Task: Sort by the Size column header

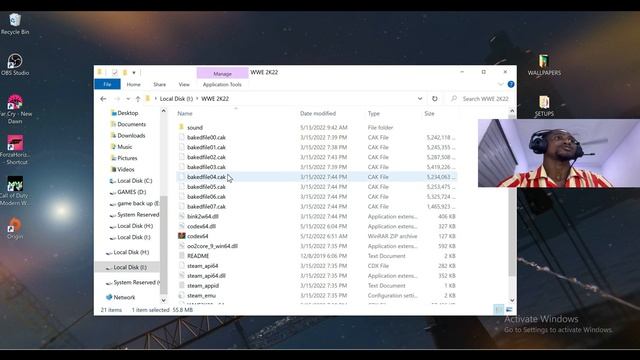Action: point(429,113)
